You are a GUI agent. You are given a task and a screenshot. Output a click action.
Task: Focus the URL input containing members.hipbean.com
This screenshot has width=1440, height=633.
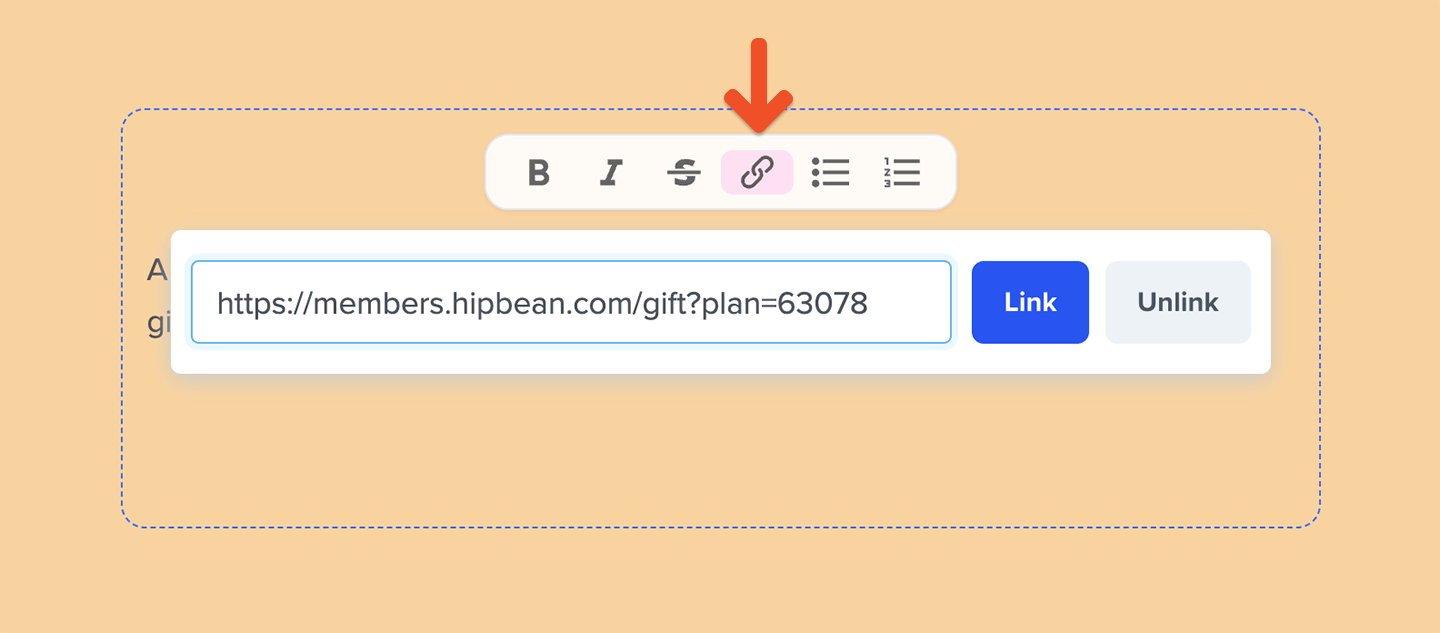tap(571, 302)
